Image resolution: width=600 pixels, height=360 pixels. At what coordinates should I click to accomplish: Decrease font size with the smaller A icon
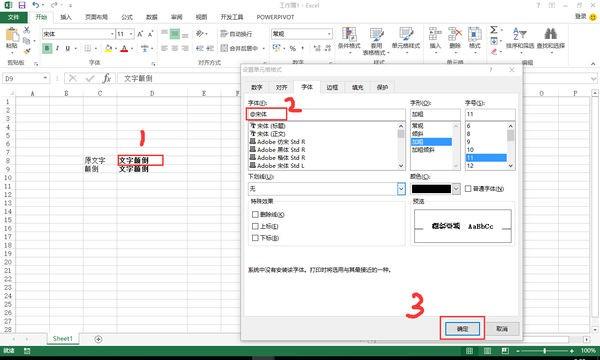tap(150, 34)
